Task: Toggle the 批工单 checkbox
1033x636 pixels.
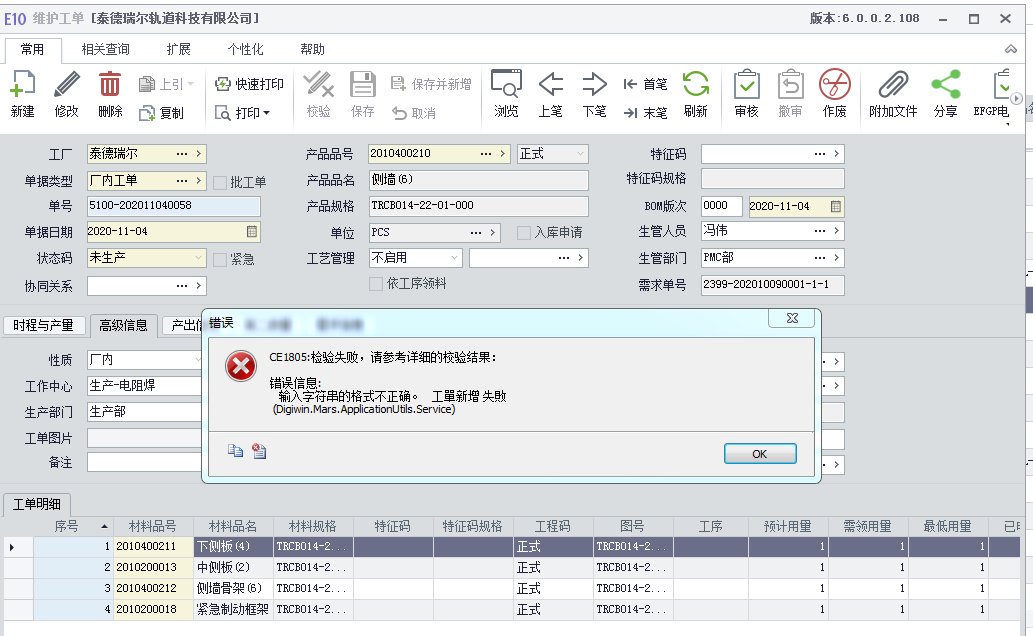Action: [220, 183]
